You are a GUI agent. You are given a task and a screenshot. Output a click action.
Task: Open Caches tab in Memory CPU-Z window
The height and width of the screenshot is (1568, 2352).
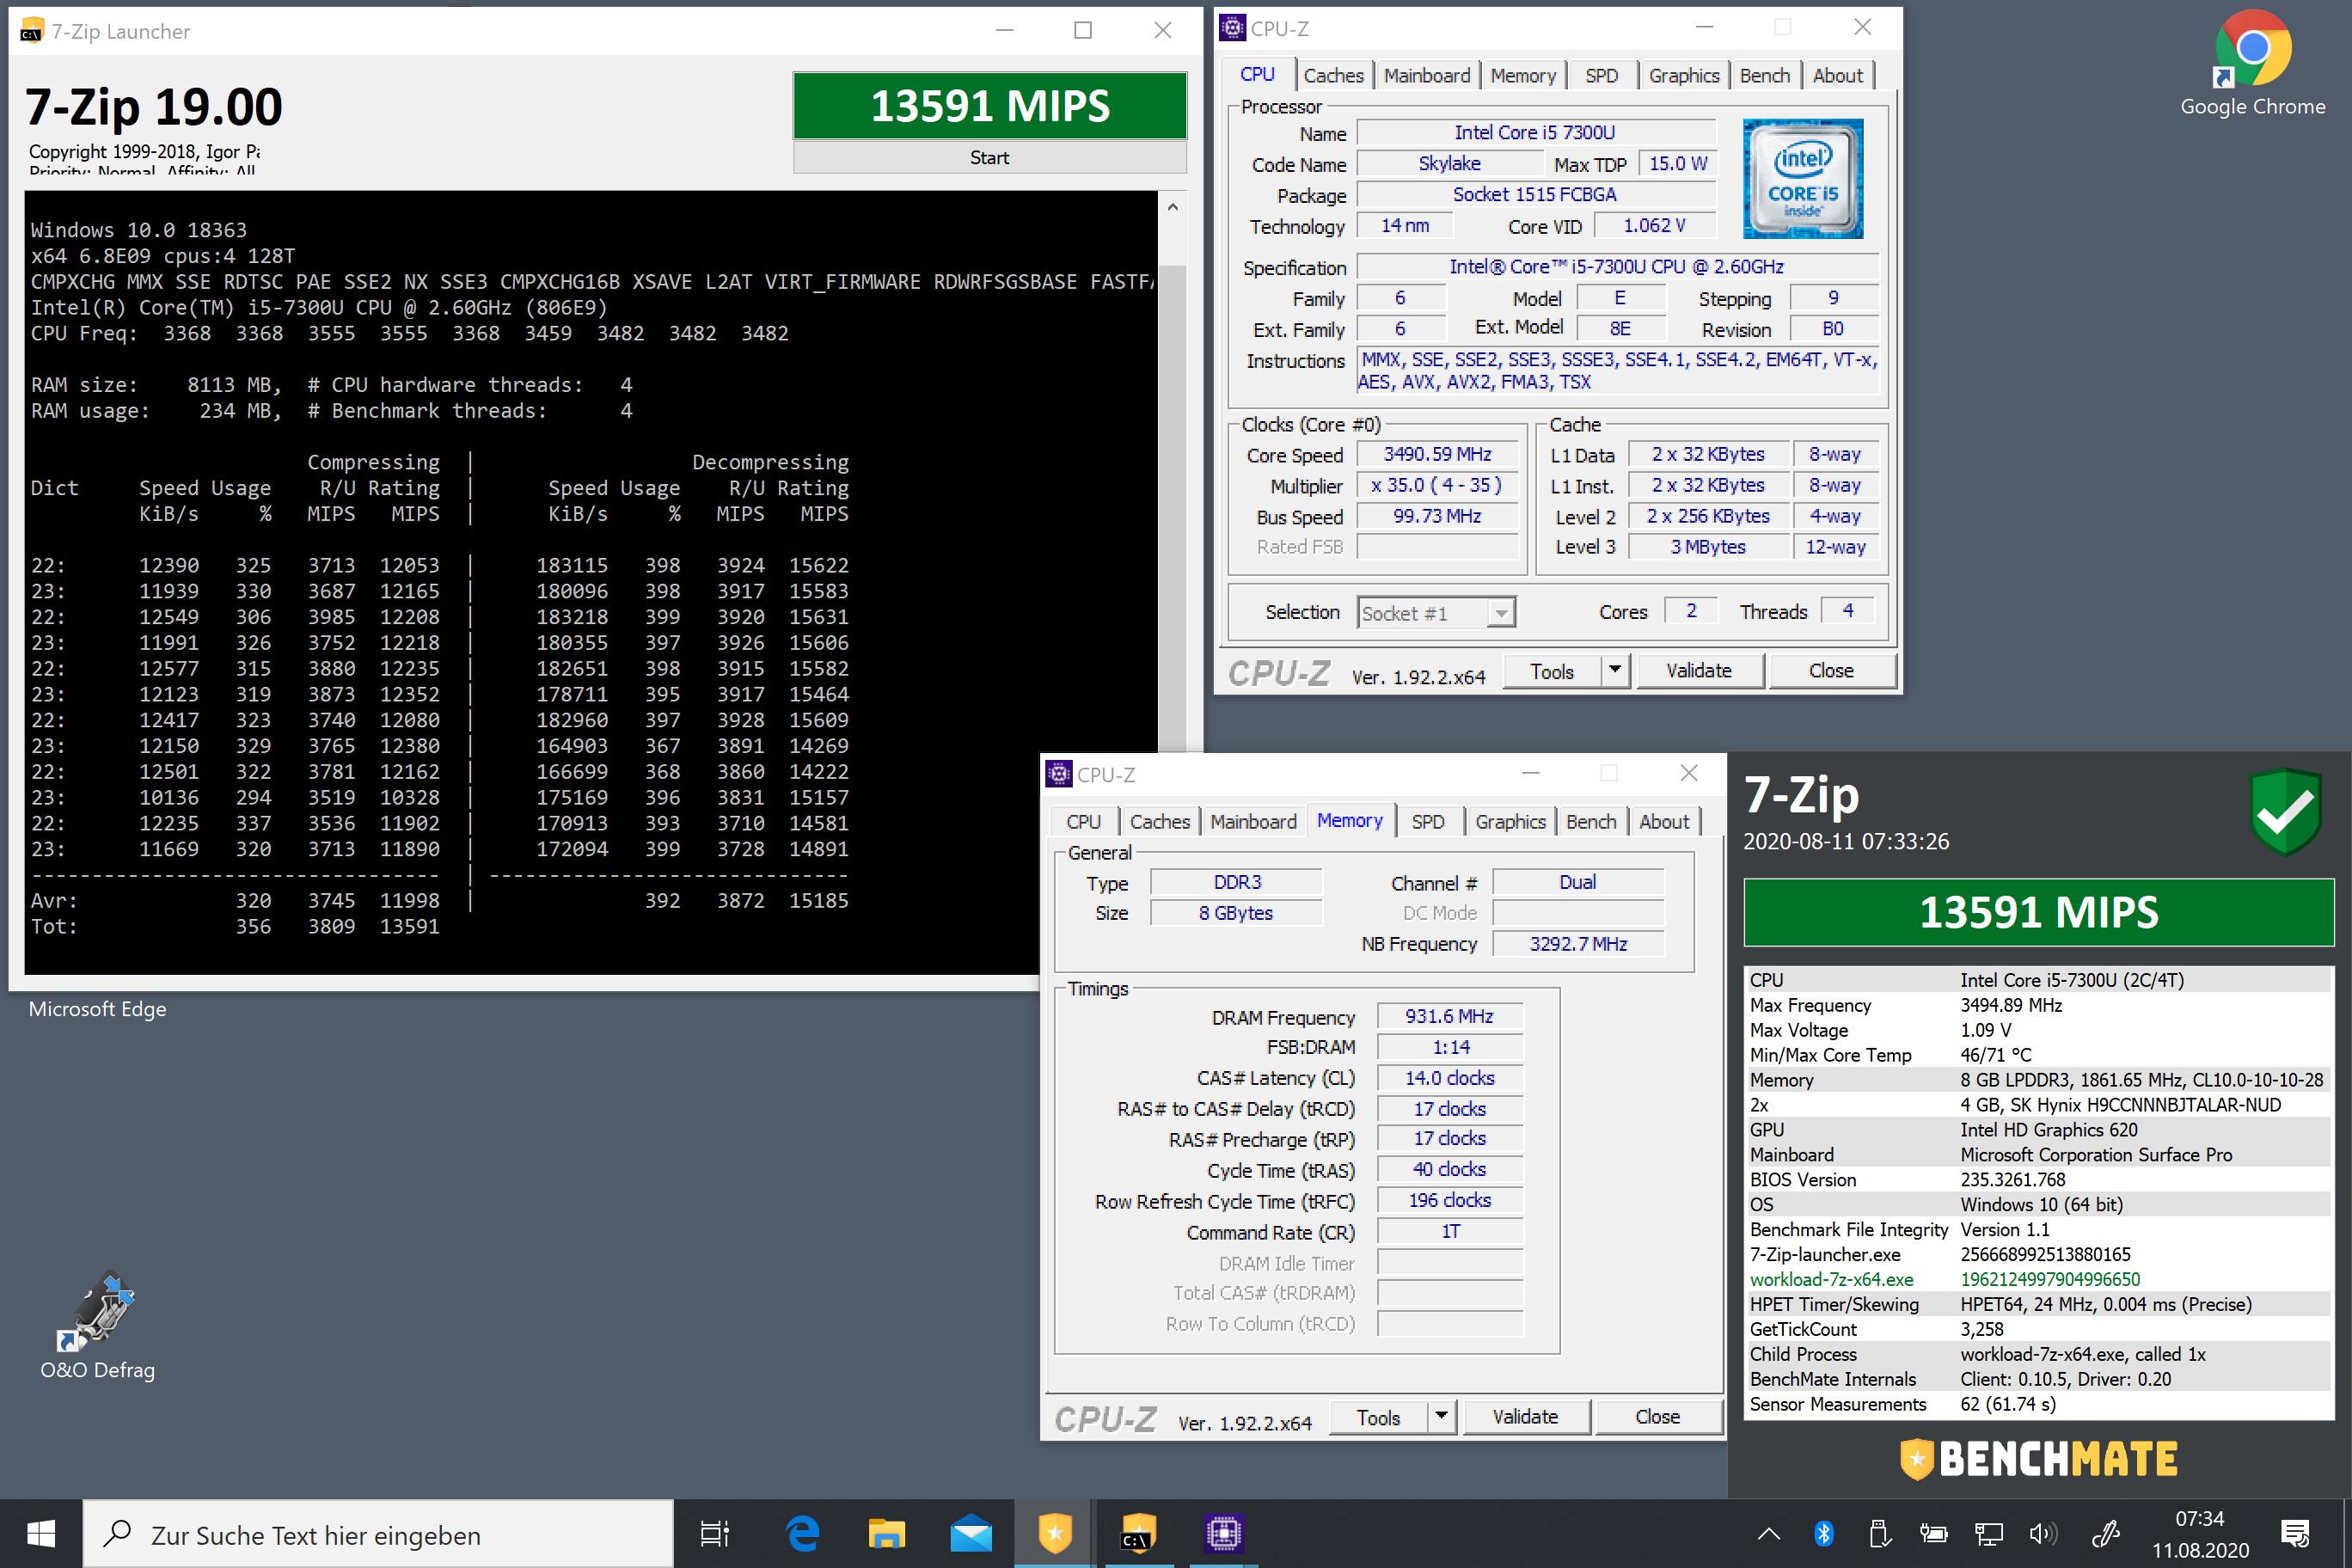[1159, 821]
